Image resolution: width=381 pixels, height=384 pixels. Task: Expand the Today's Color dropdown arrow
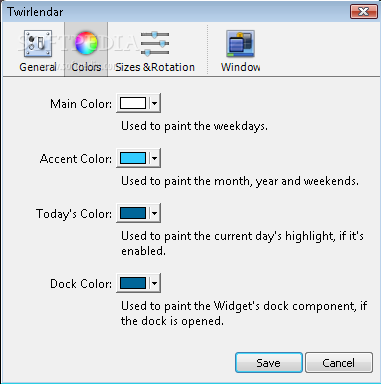154,213
